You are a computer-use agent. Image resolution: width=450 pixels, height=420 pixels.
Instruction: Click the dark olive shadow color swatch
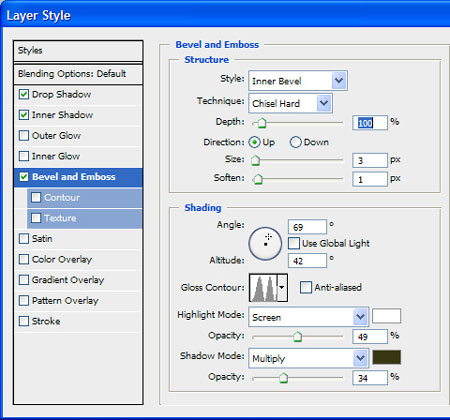pos(386,357)
